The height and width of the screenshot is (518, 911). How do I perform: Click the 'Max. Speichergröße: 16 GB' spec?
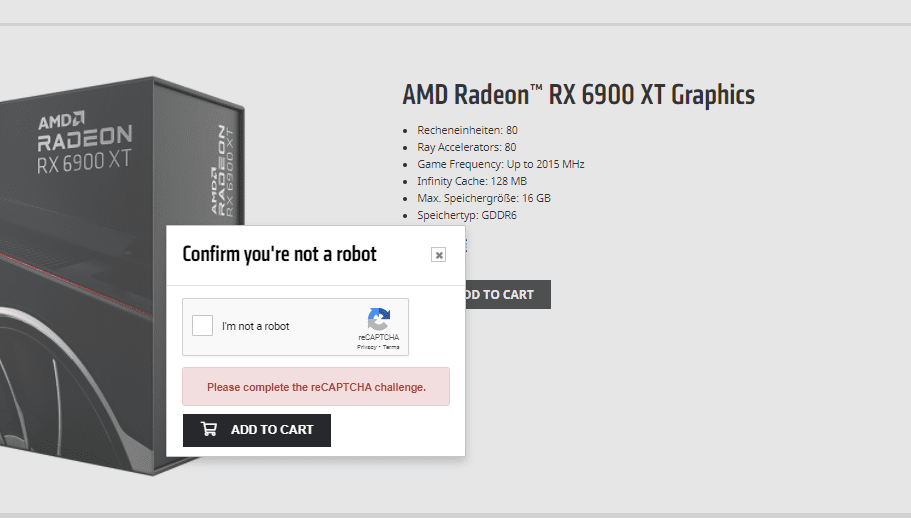tap(484, 198)
